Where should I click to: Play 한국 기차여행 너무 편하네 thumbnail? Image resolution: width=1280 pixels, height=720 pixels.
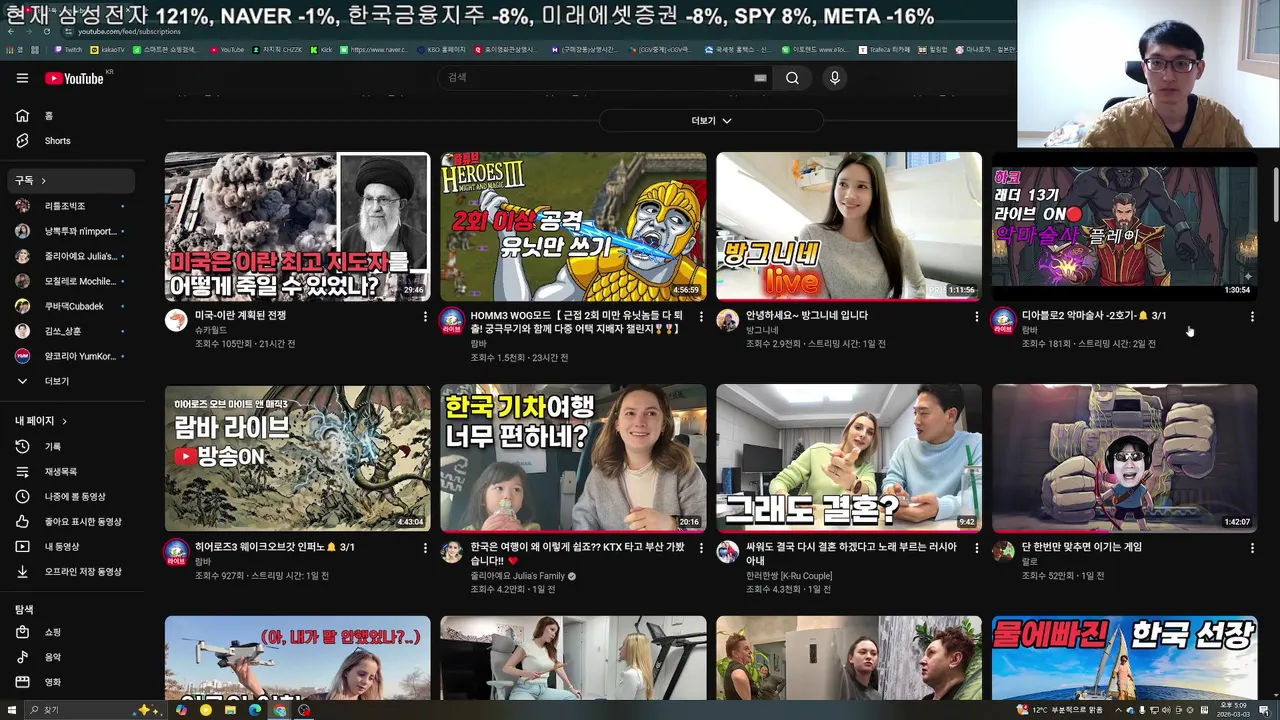(x=573, y=458)
